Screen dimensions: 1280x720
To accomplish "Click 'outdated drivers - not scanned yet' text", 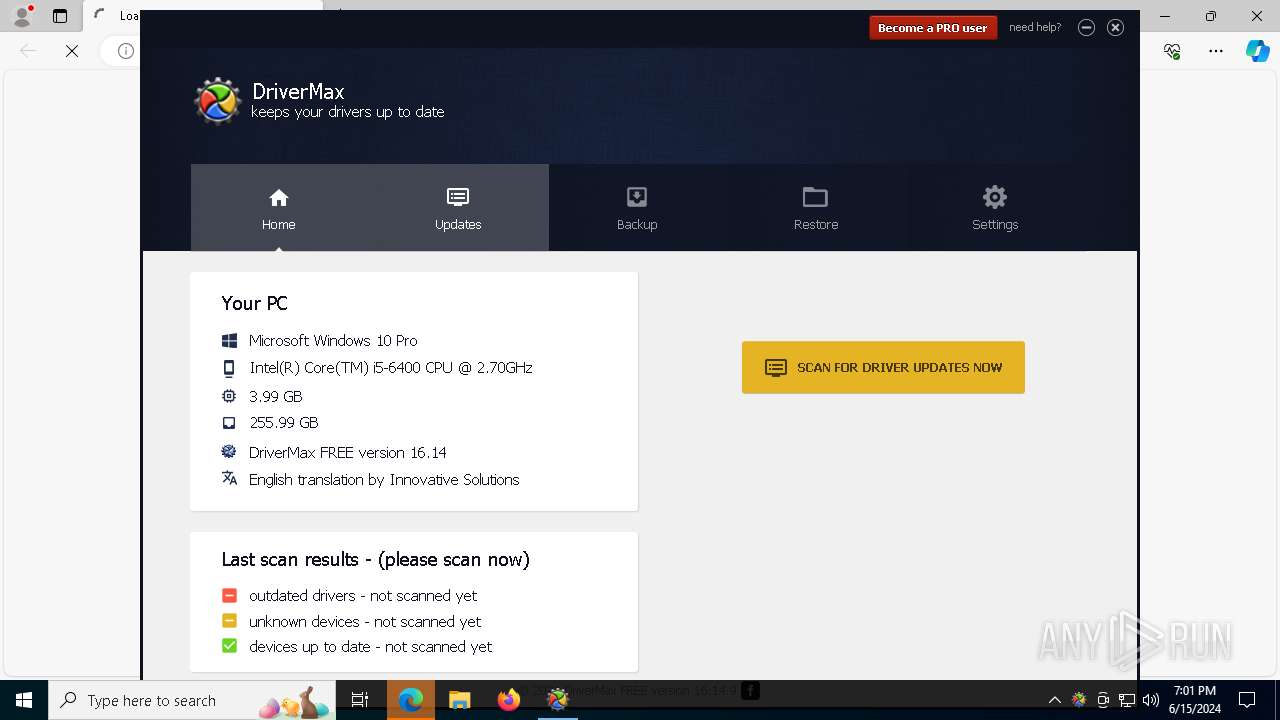I will [363, 595].
